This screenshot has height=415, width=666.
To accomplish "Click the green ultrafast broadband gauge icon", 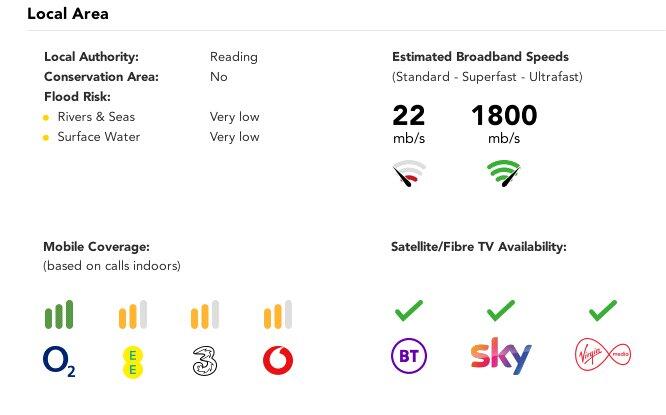I will pyautogui.click(x=503, y=175).
